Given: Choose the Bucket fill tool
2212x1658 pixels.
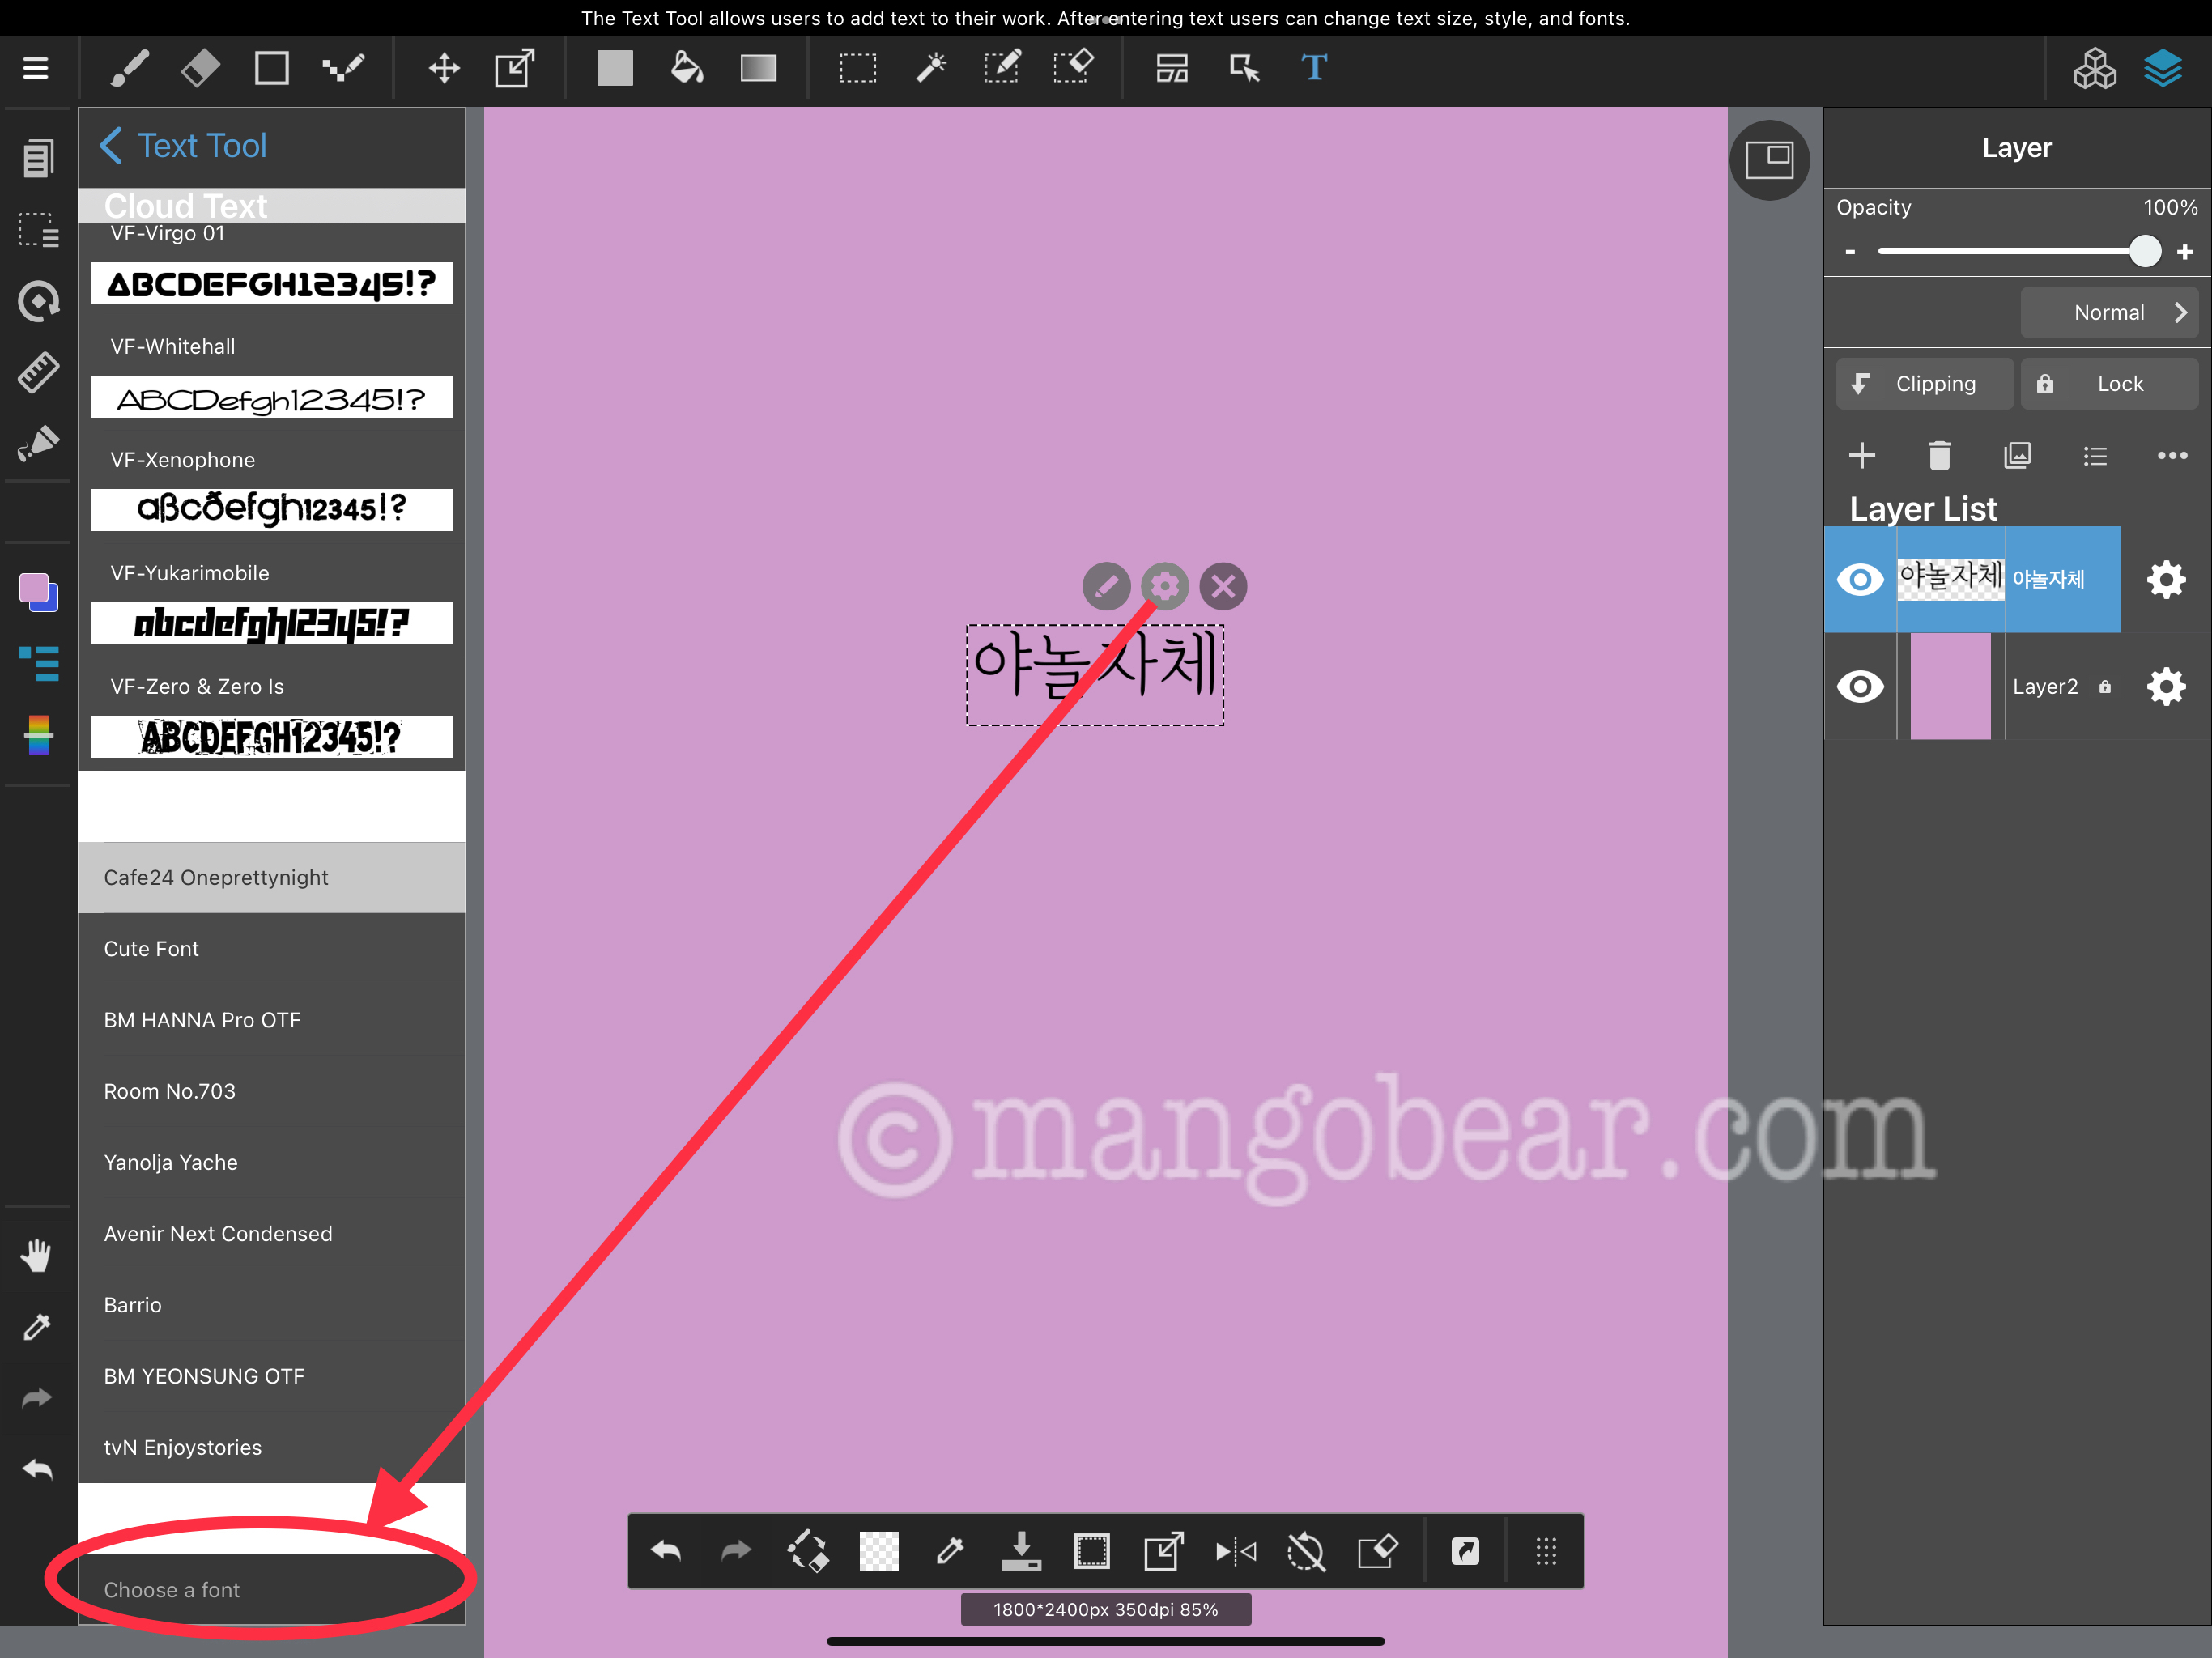Looking at the screenshot, I should pyautogui.click(x=686, y=68).
